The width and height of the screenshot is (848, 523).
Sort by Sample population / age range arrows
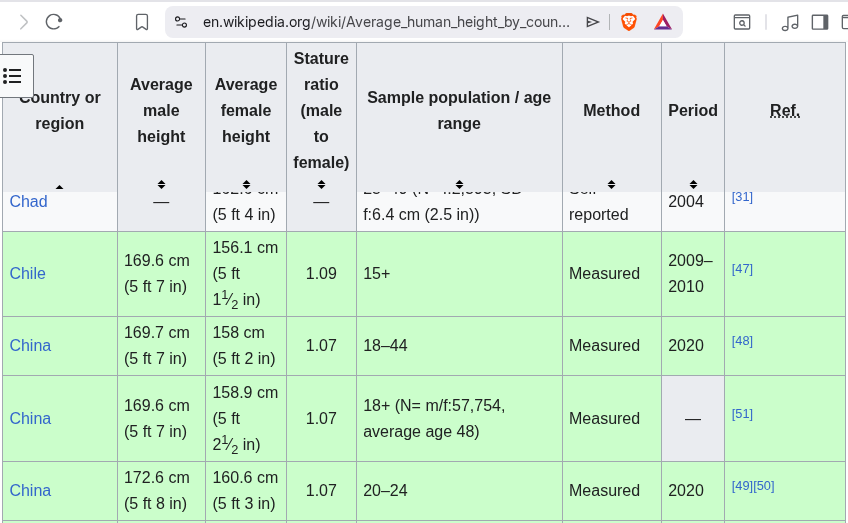click(x=459, y=184)
